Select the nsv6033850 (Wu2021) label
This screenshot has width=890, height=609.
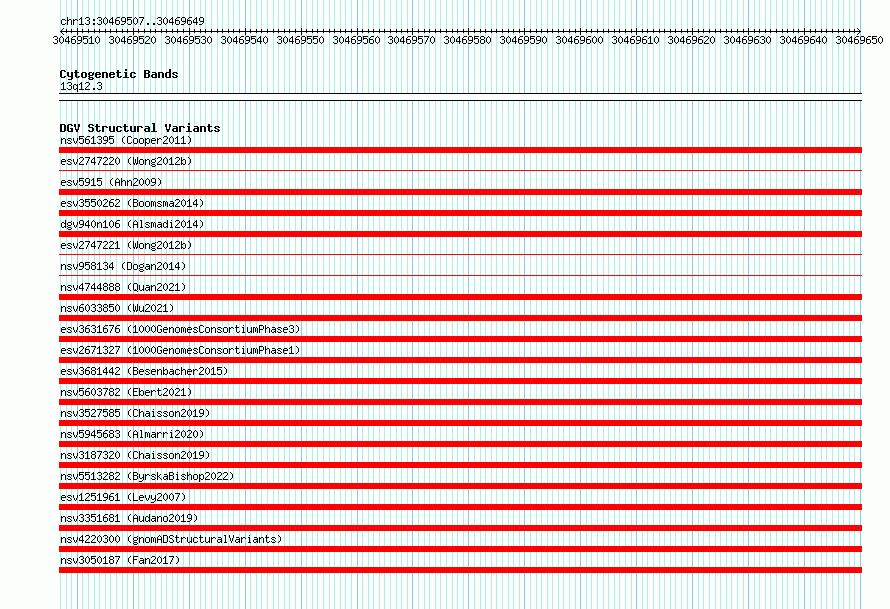pyautogui.click(x=117, y=308)
